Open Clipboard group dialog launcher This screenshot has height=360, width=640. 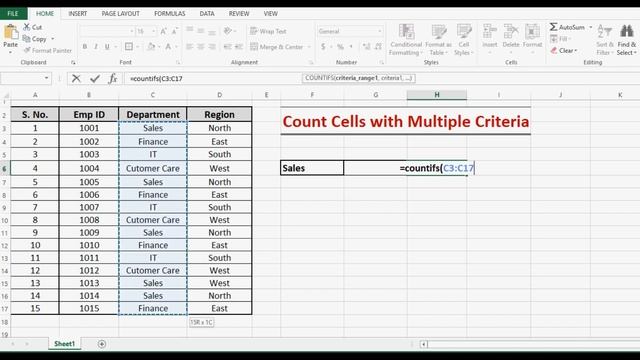pos(73,62)
